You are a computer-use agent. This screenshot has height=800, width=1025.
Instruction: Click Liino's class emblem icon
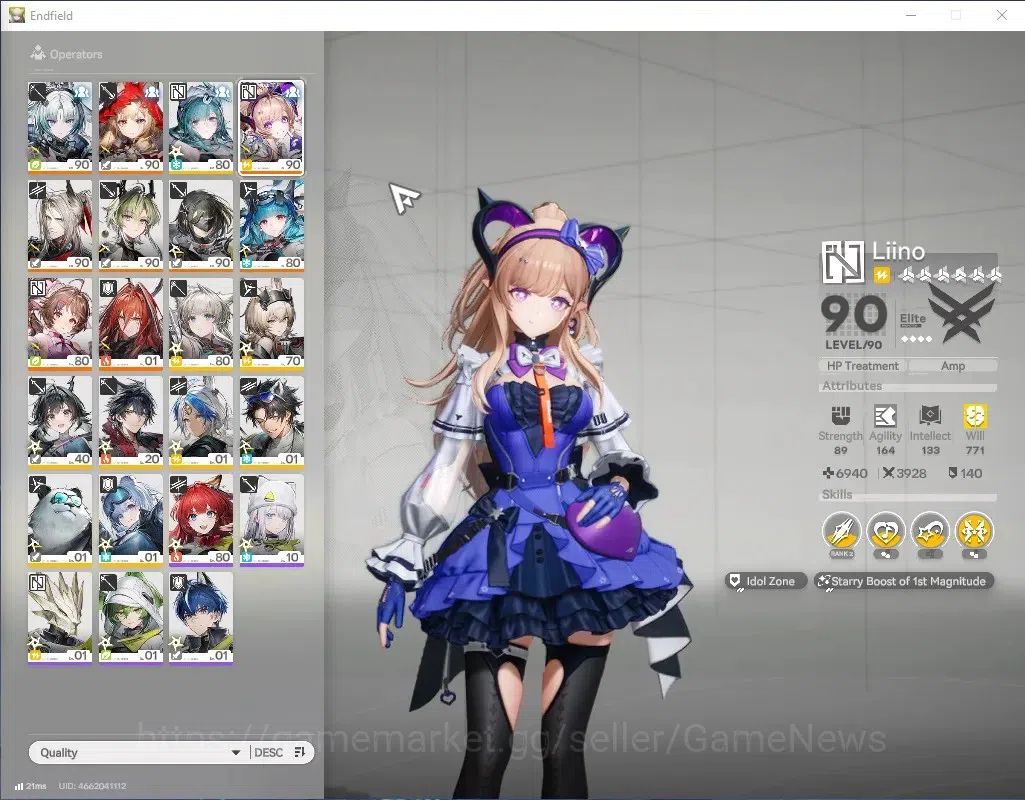coord(843,262)
